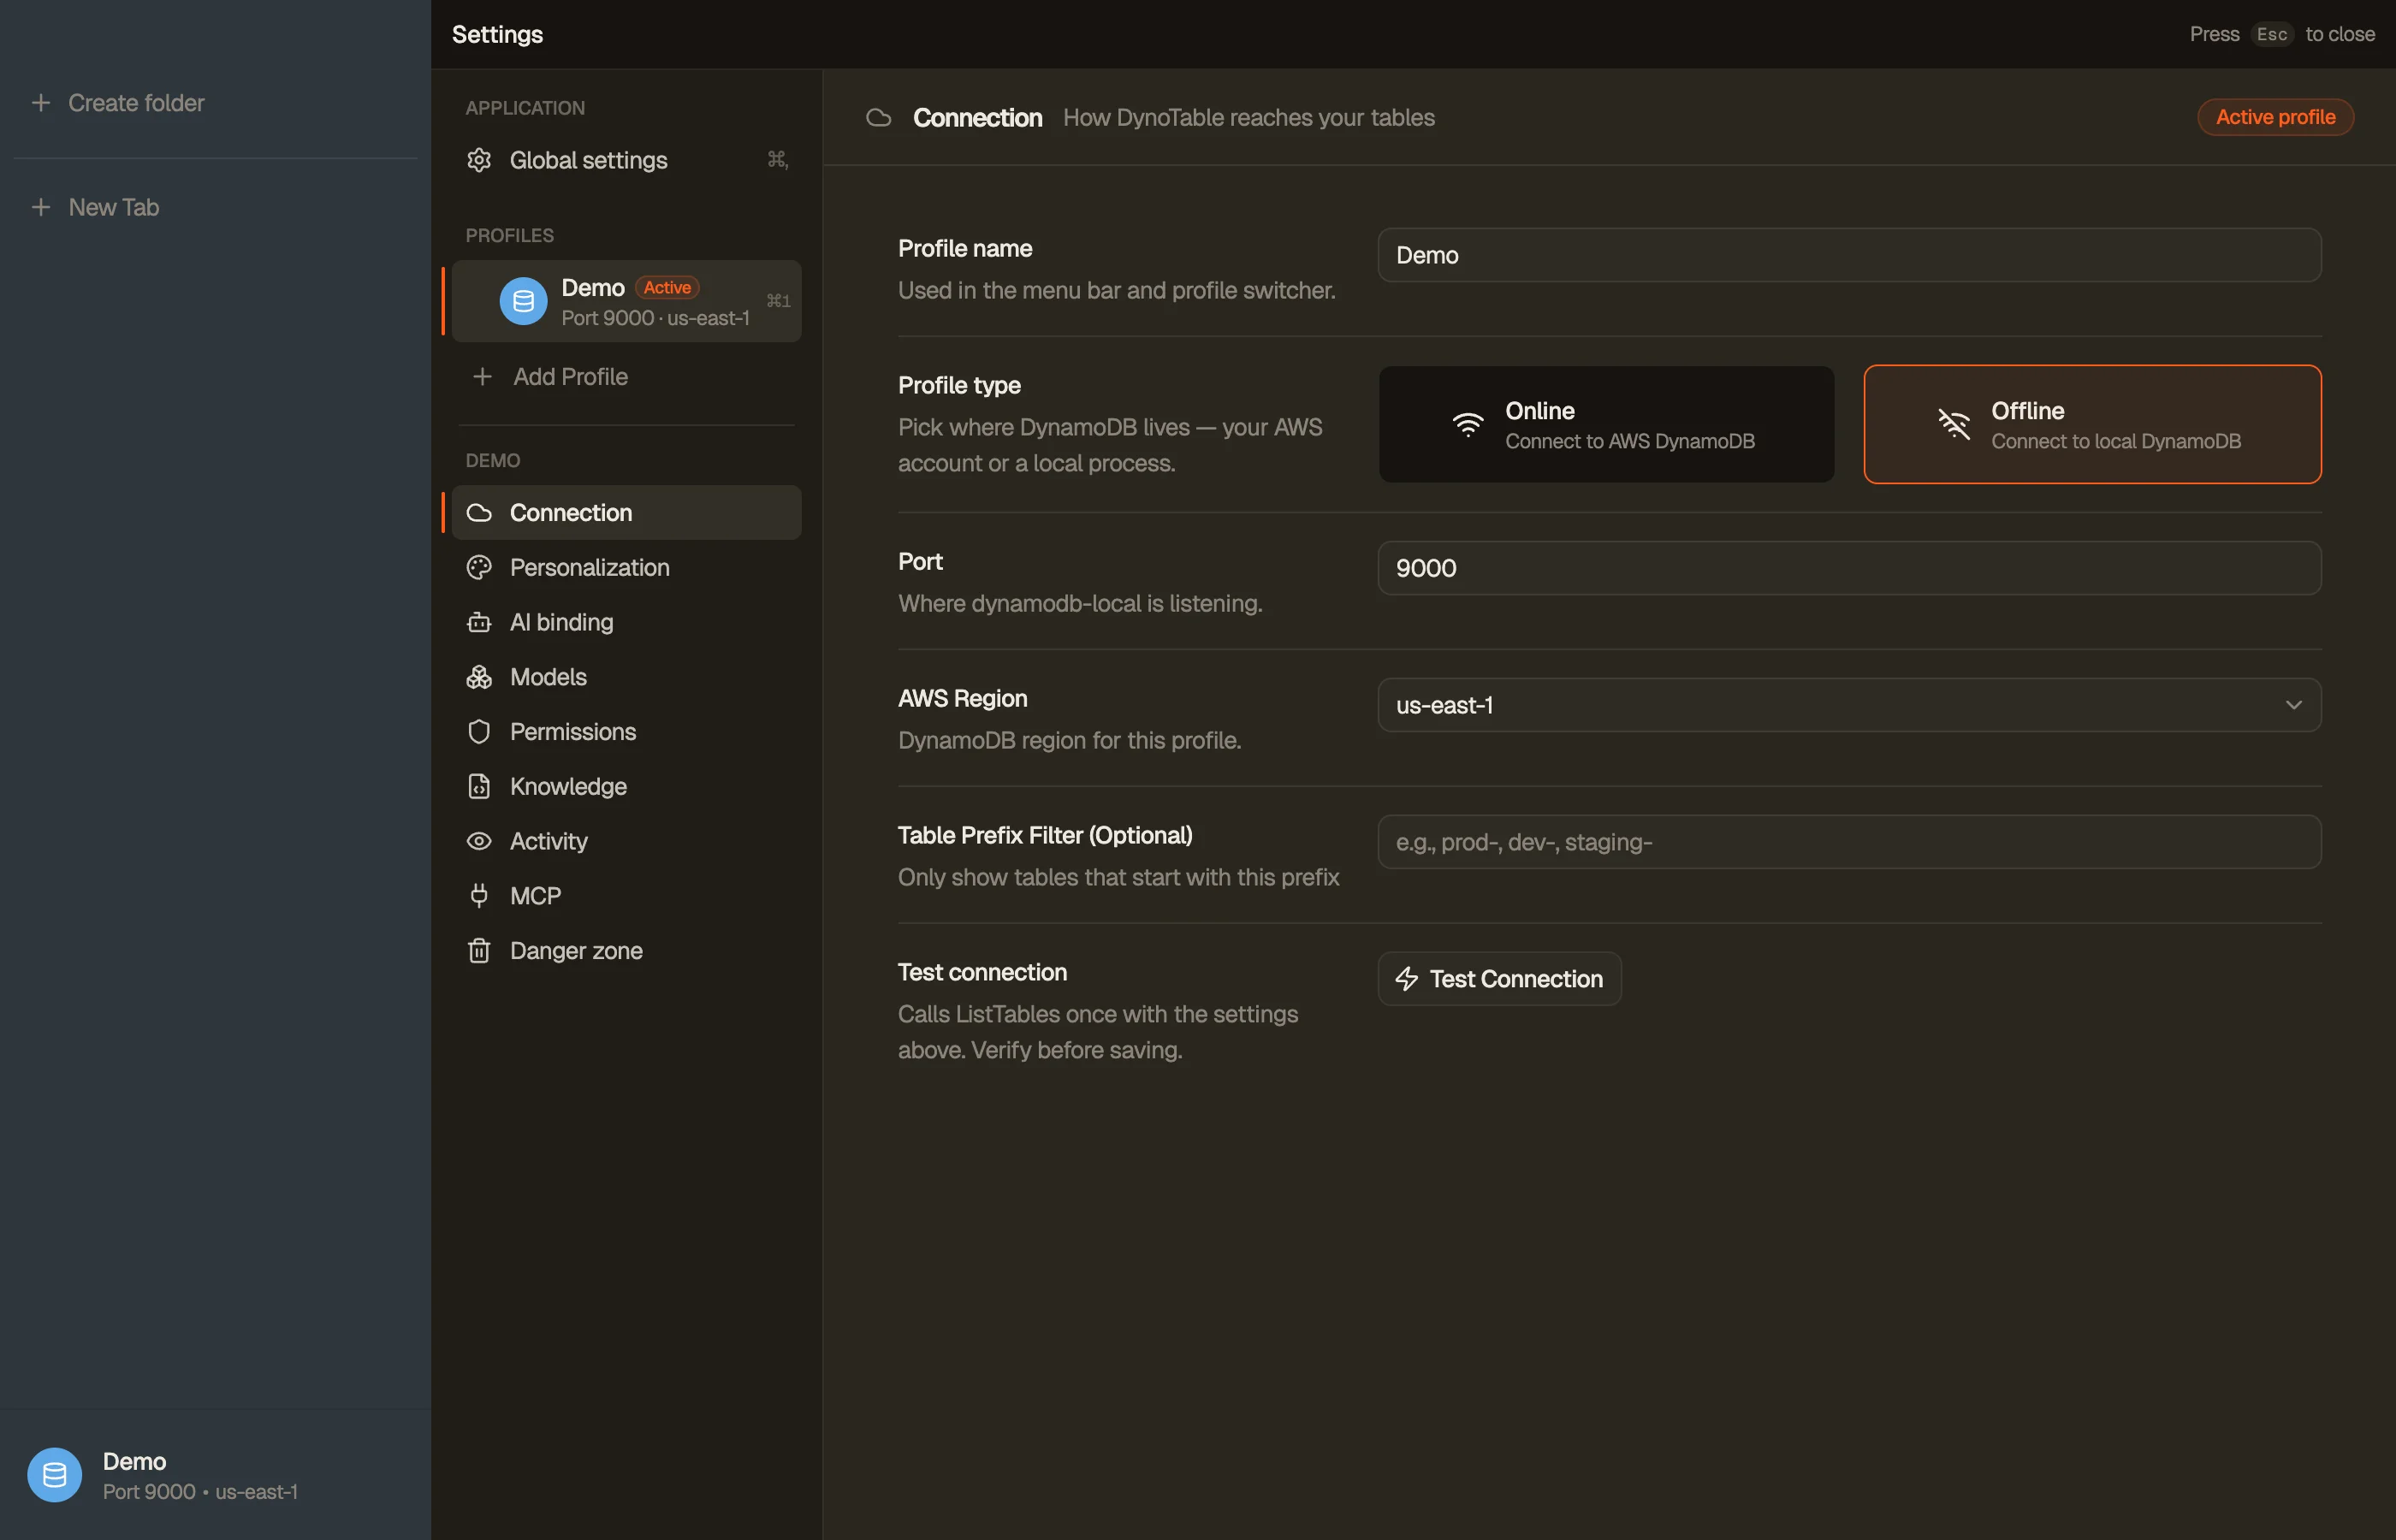Click the Settings title
The width and height of the screenshot is (2396, 1540).
click(497, 34)
